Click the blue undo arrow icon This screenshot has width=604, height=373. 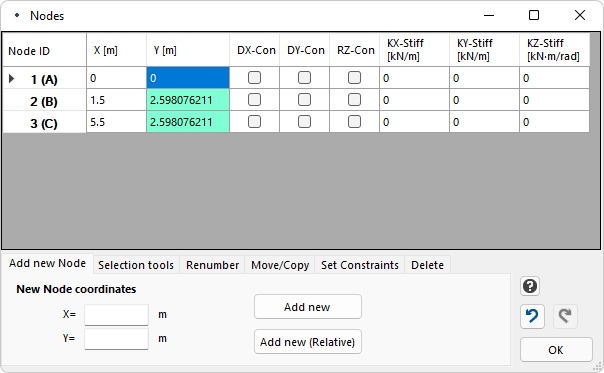pos(532,316)
